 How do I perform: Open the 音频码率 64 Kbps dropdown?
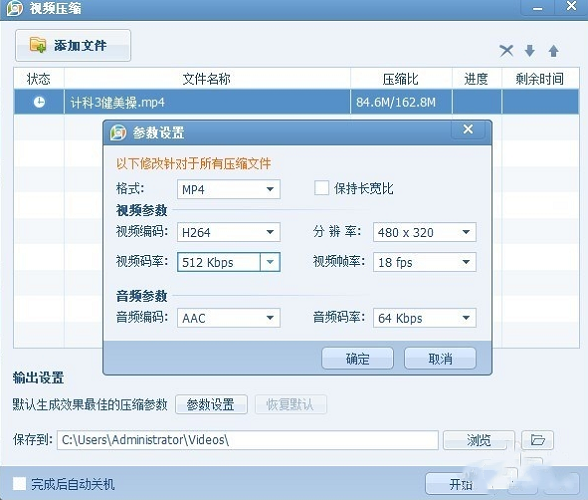coord(424,318)
